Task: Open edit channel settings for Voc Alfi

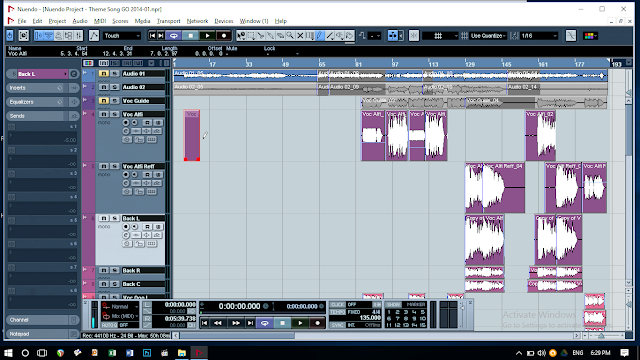Action: [126, 131]
